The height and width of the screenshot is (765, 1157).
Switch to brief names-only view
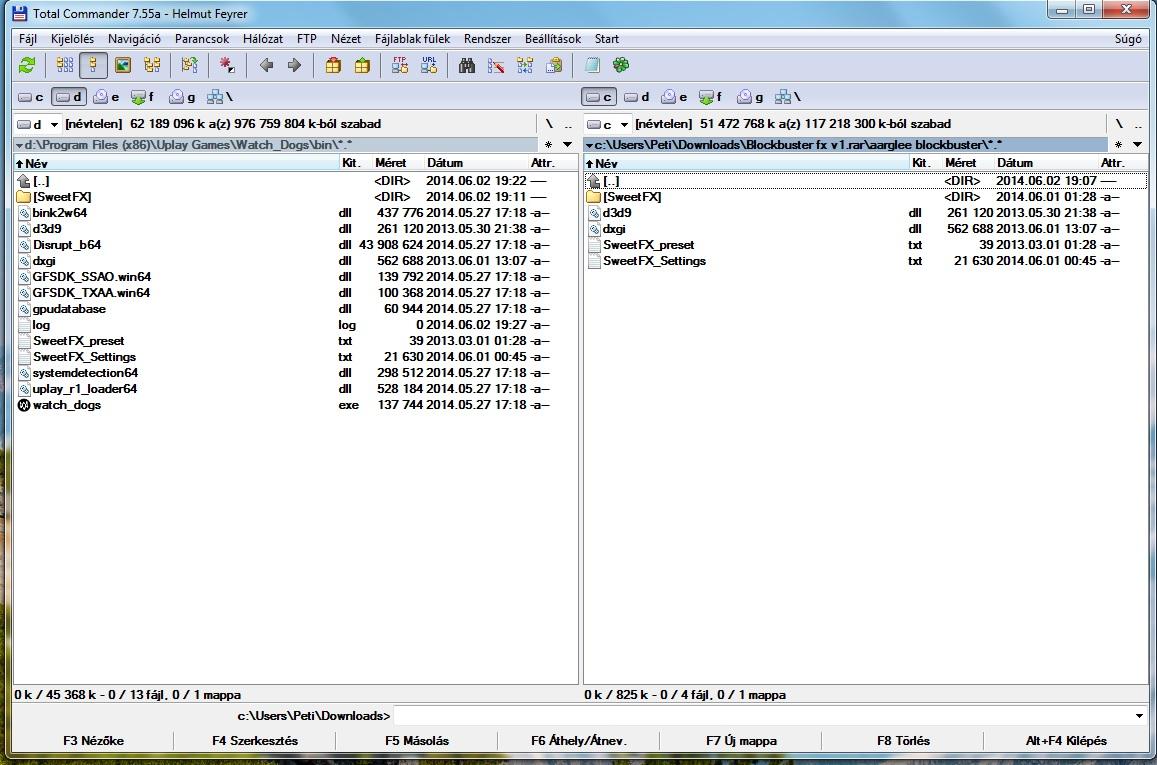click(65, 66)
